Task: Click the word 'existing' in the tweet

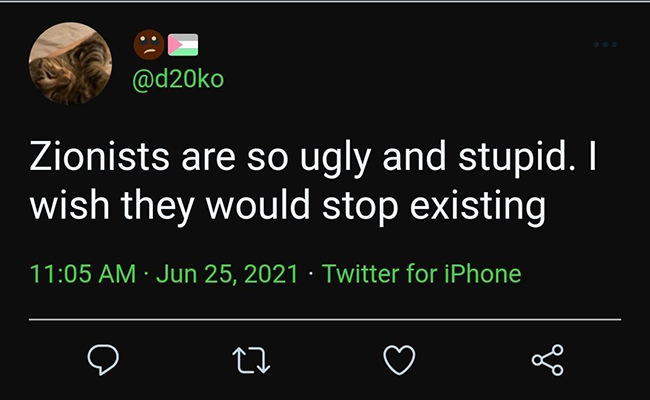Action: (478, 207)
